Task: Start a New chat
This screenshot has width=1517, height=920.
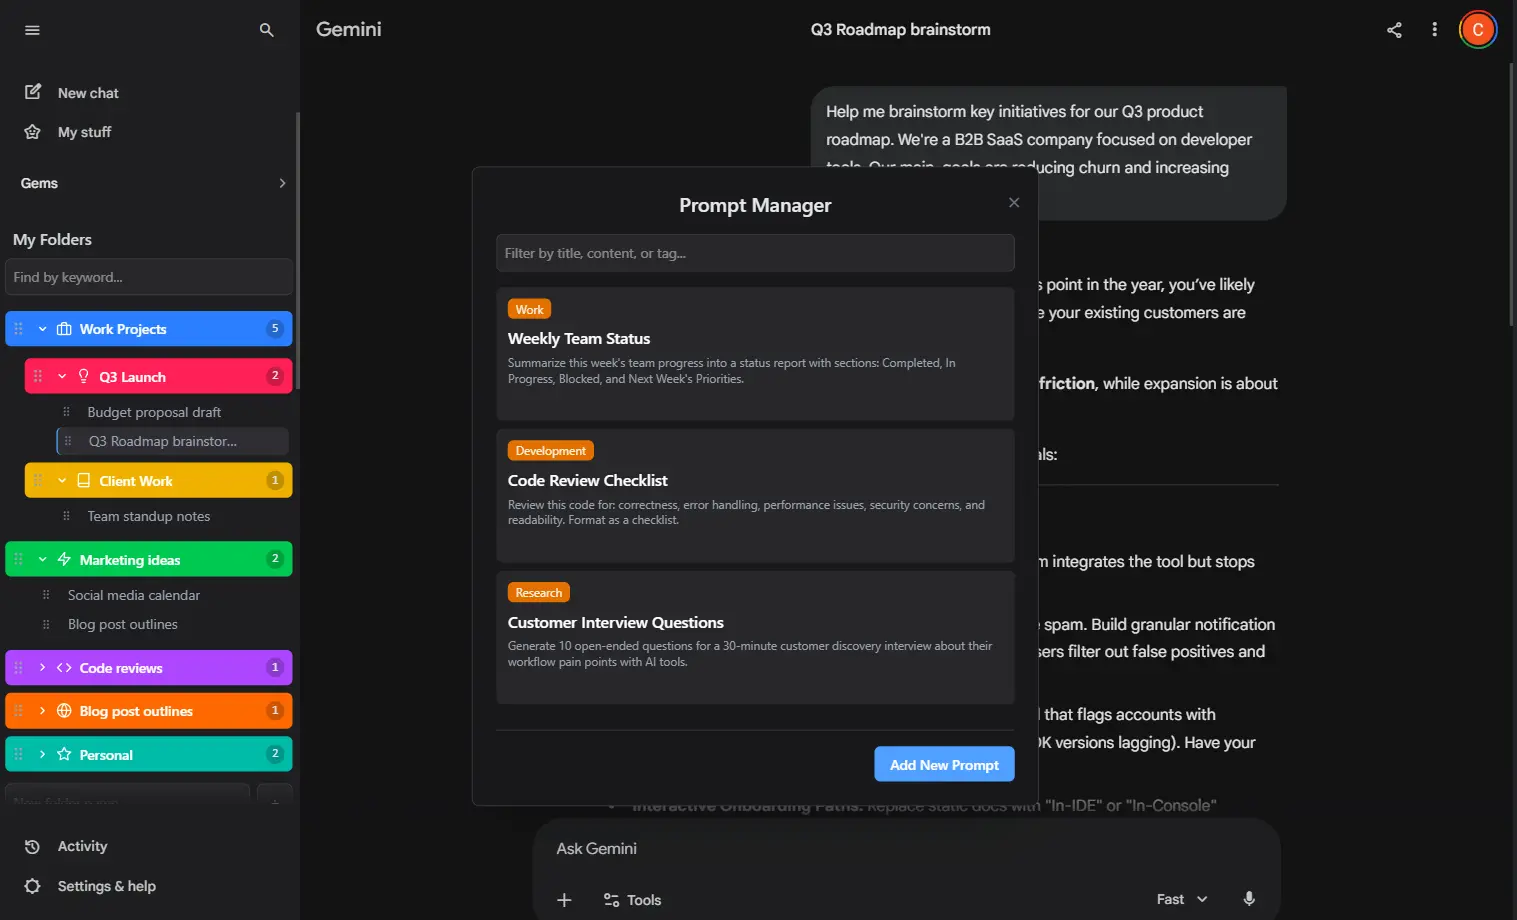Action: pos(88,92)
